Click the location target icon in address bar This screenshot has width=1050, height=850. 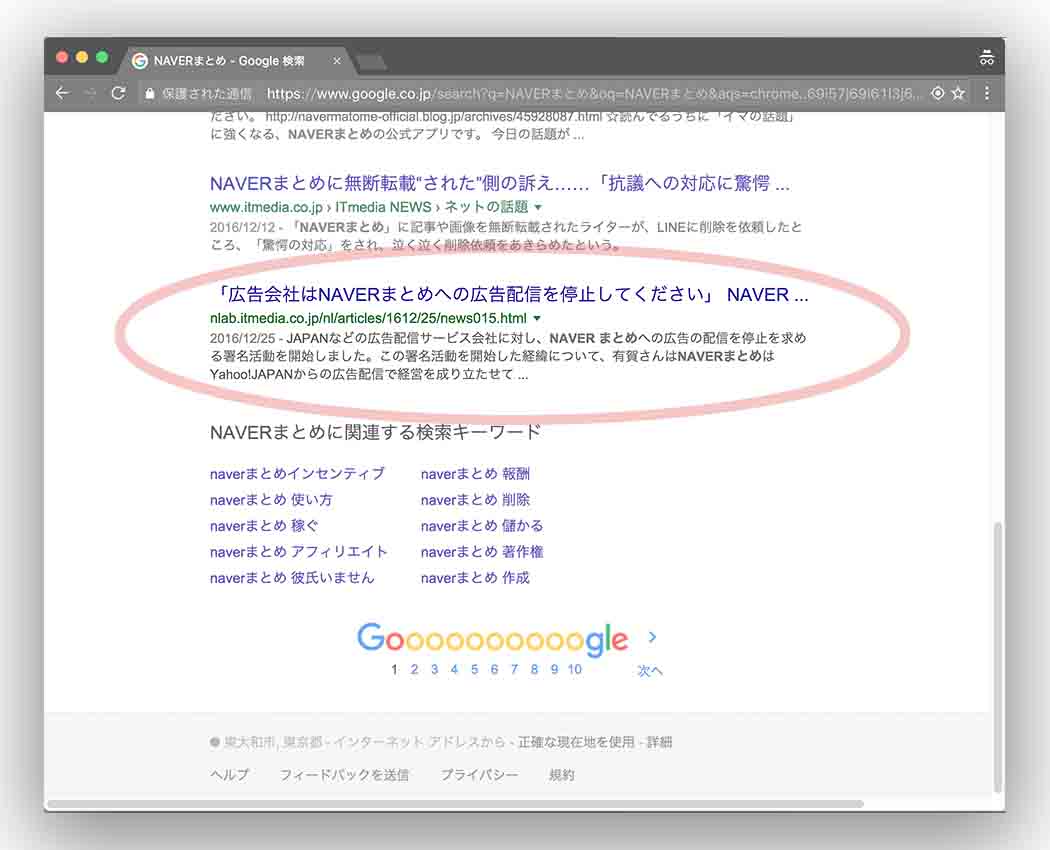click(x=938, y=93)
